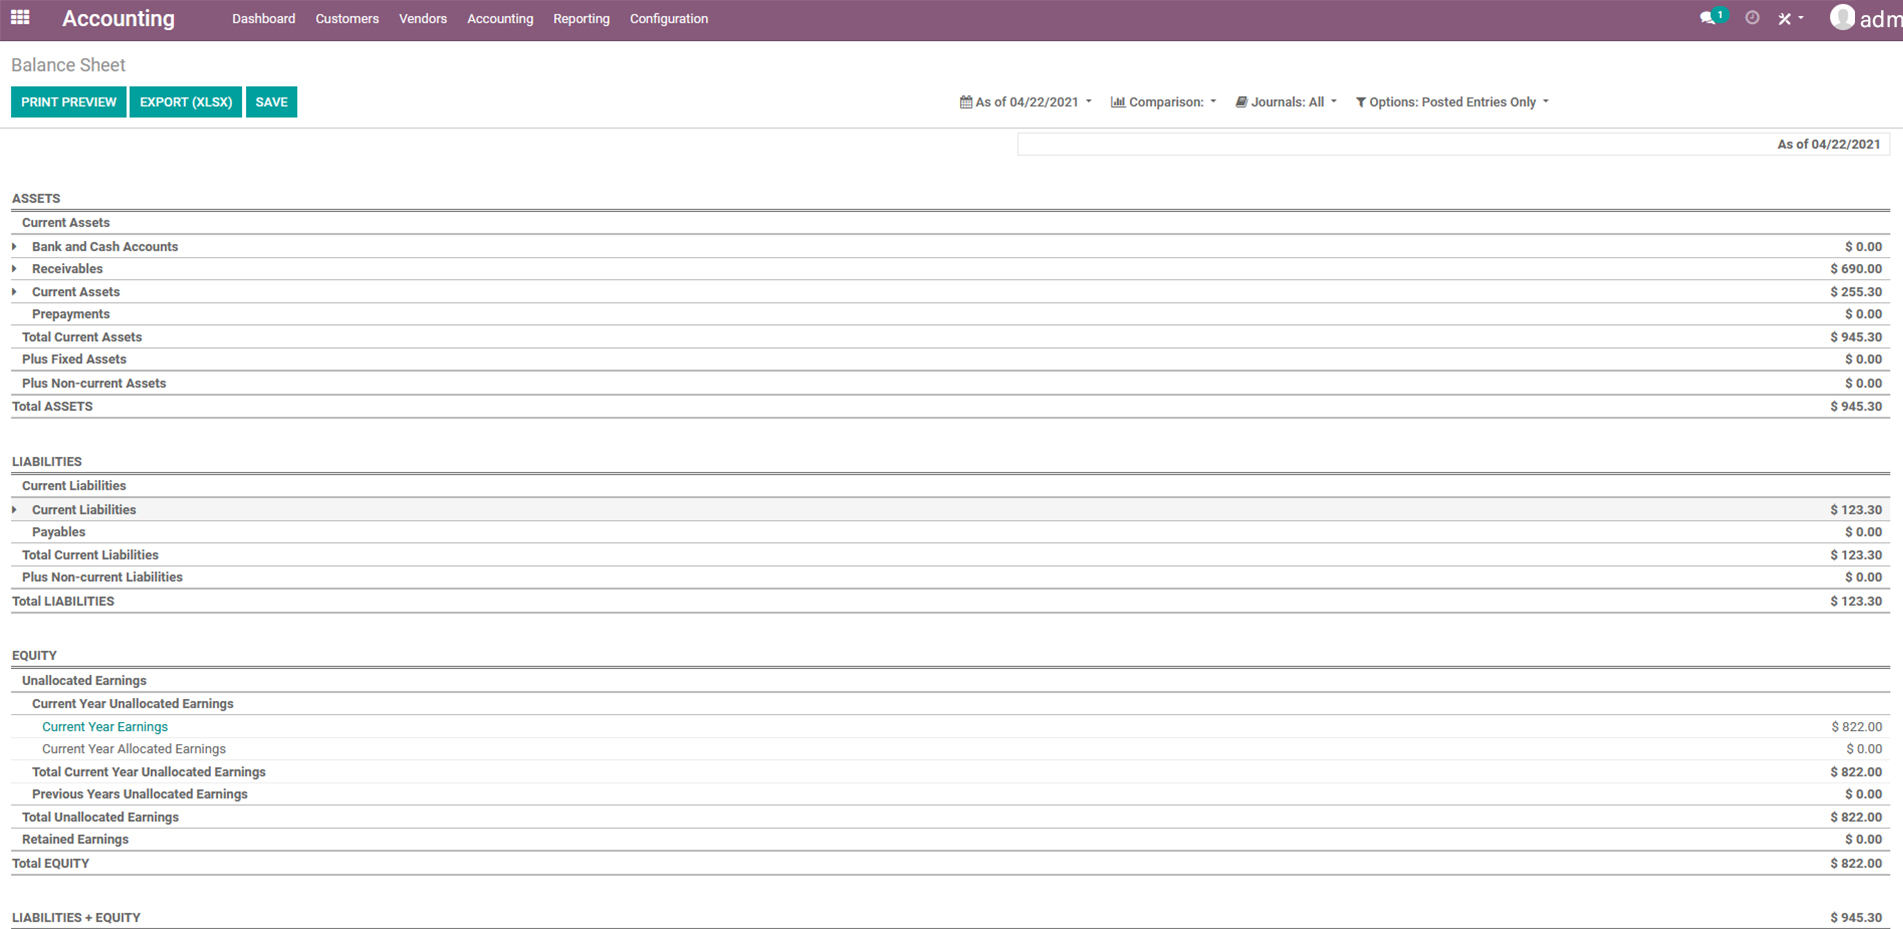Expand the Bank and Cash Accounts row
This screenshot has height=929, width=1903.
click(15, 246)
